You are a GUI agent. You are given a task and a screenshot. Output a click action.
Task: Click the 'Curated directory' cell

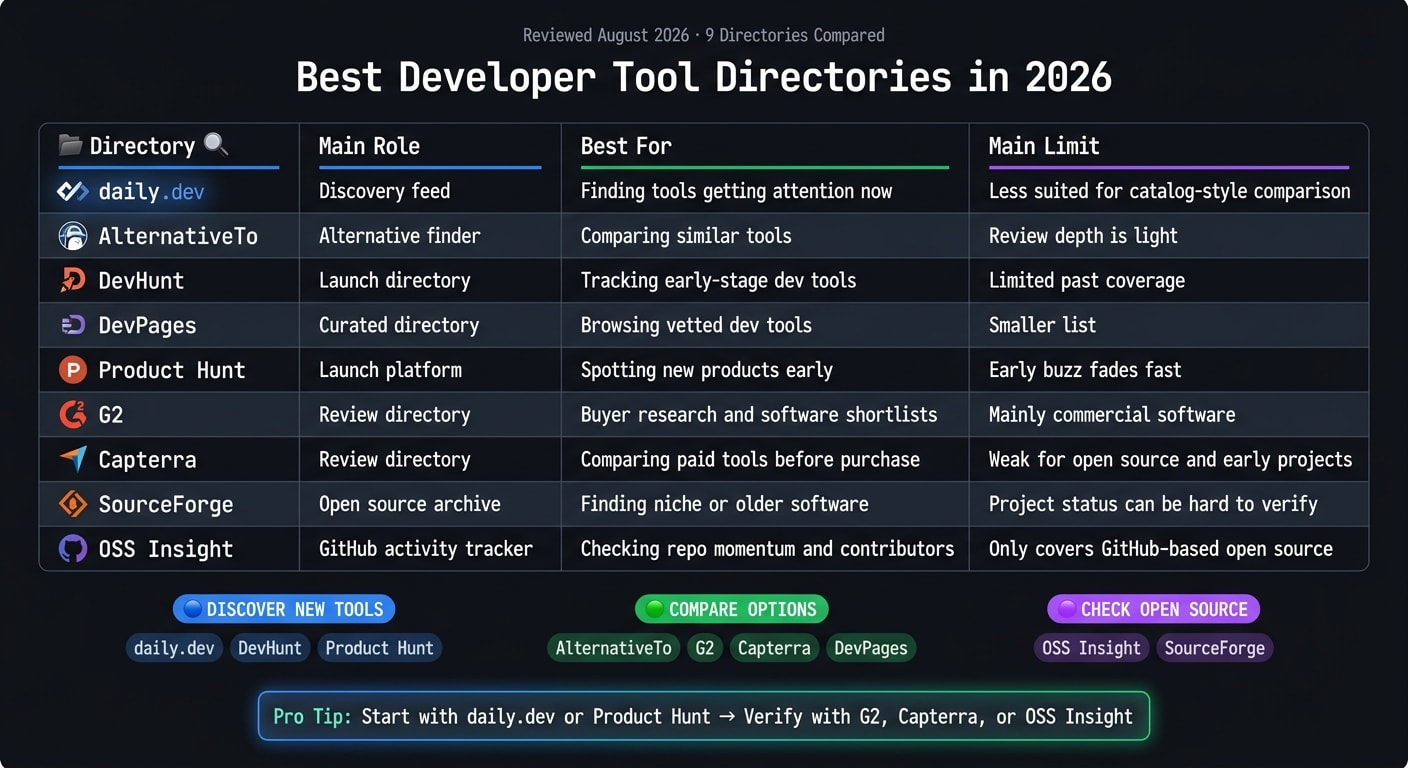(x=398, y=325)
